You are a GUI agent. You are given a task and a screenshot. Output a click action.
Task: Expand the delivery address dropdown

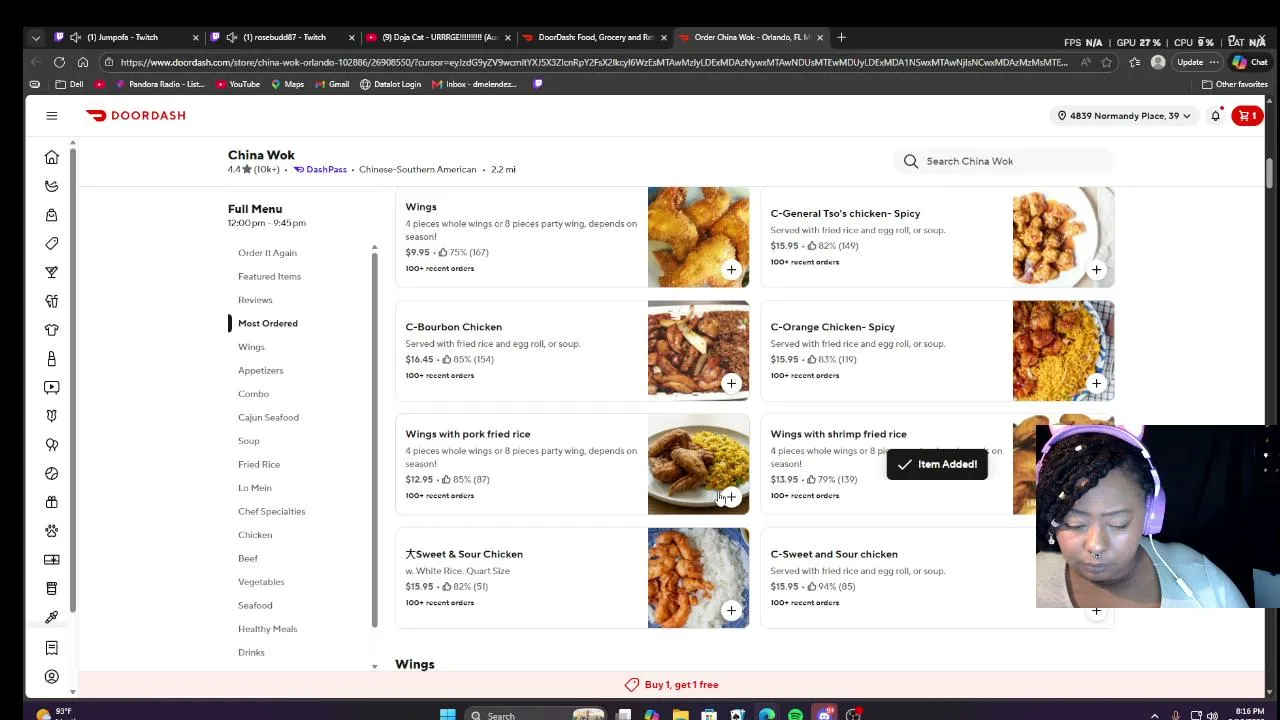coord(1123,116)
